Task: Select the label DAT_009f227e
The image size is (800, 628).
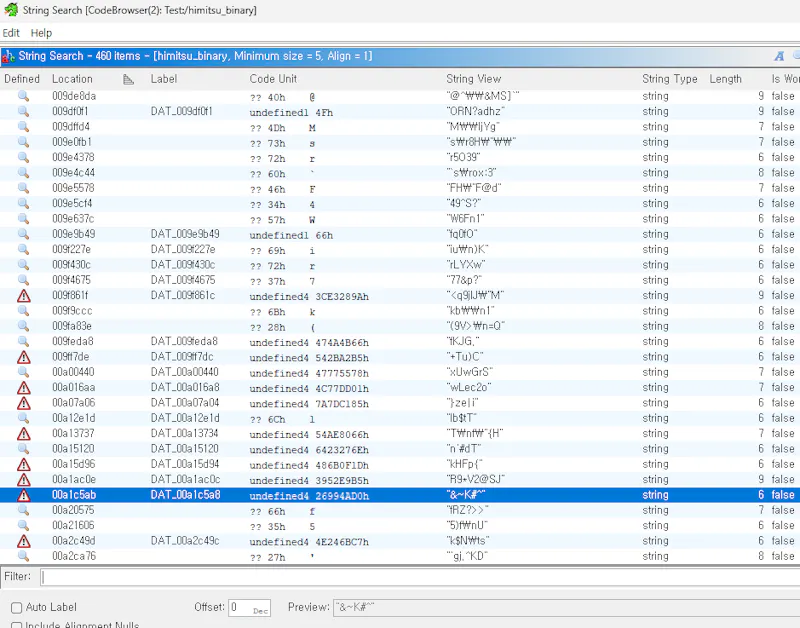Action: 183,249
